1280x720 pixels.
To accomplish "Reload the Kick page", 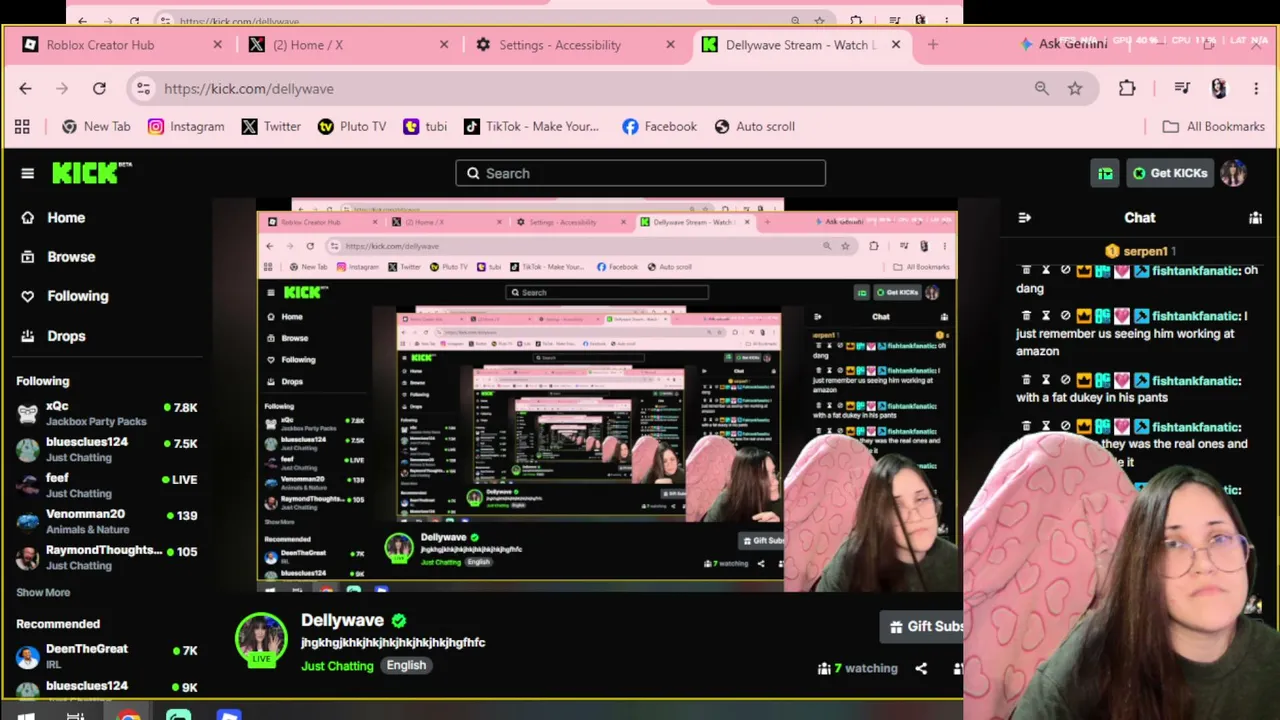I will pos(99,88).
